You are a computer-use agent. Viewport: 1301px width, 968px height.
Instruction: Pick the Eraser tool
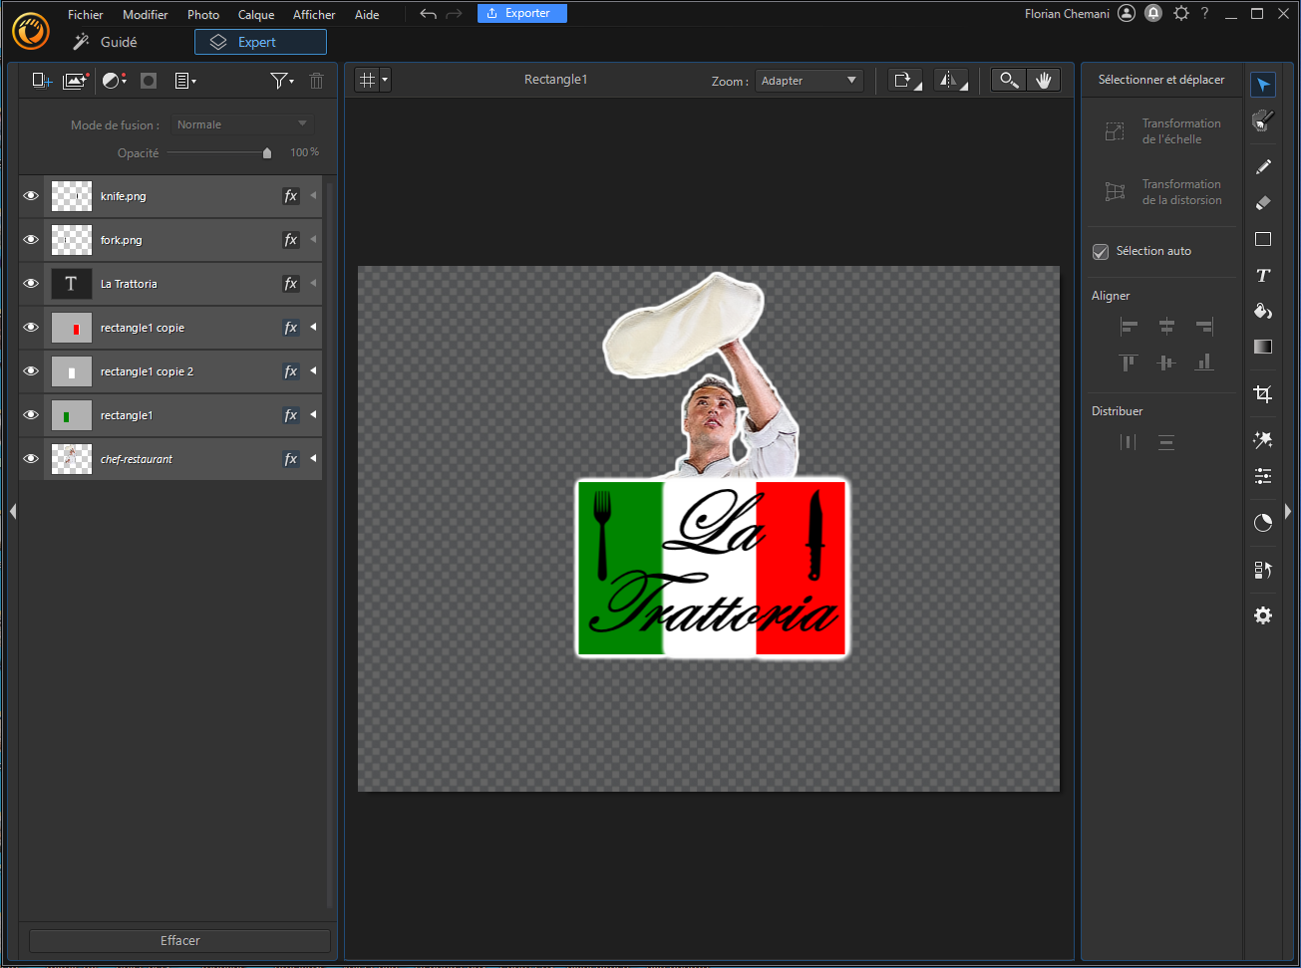(x=1263, y=203)
